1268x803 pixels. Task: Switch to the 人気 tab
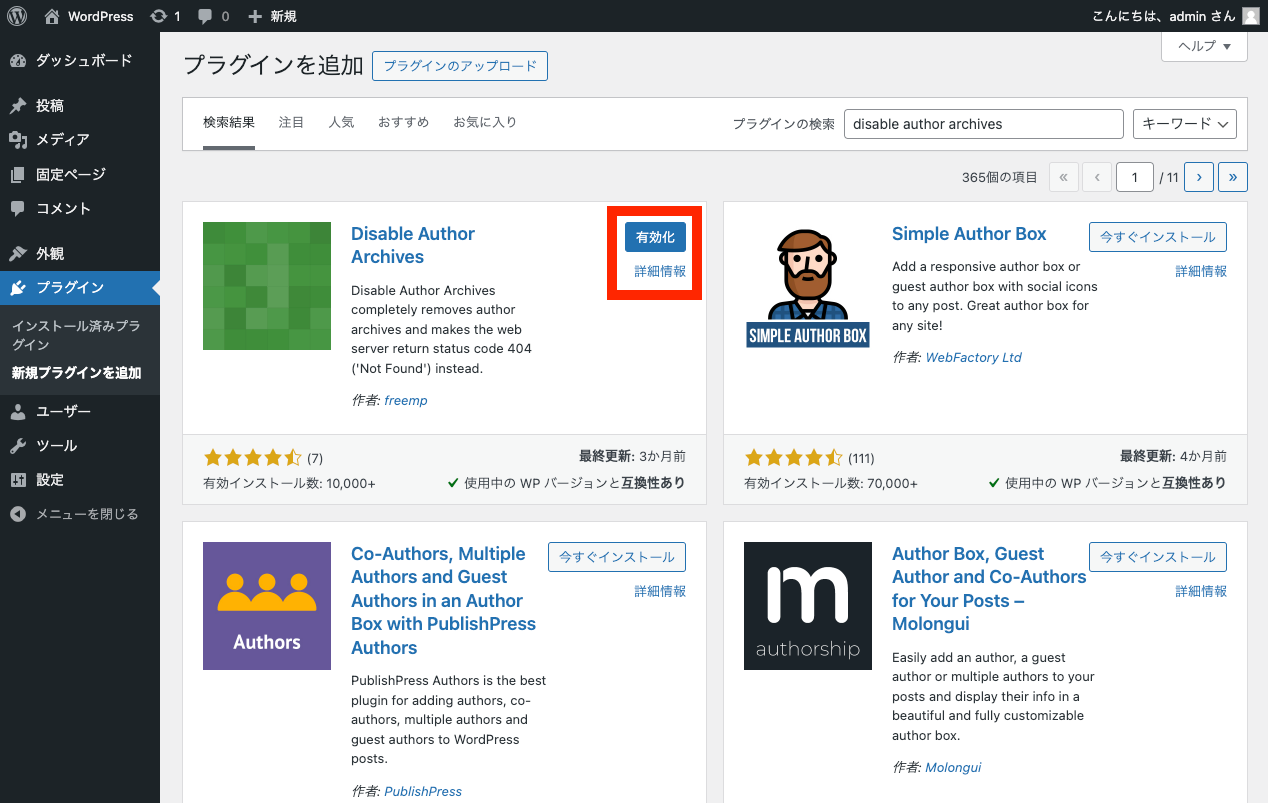341,123
